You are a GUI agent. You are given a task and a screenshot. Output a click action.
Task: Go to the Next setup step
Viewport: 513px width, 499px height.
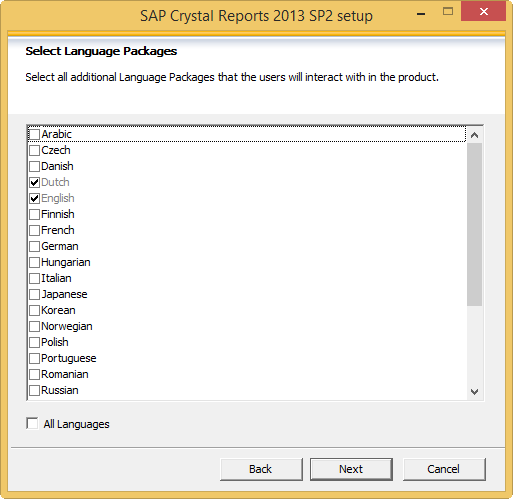point(351,469)
